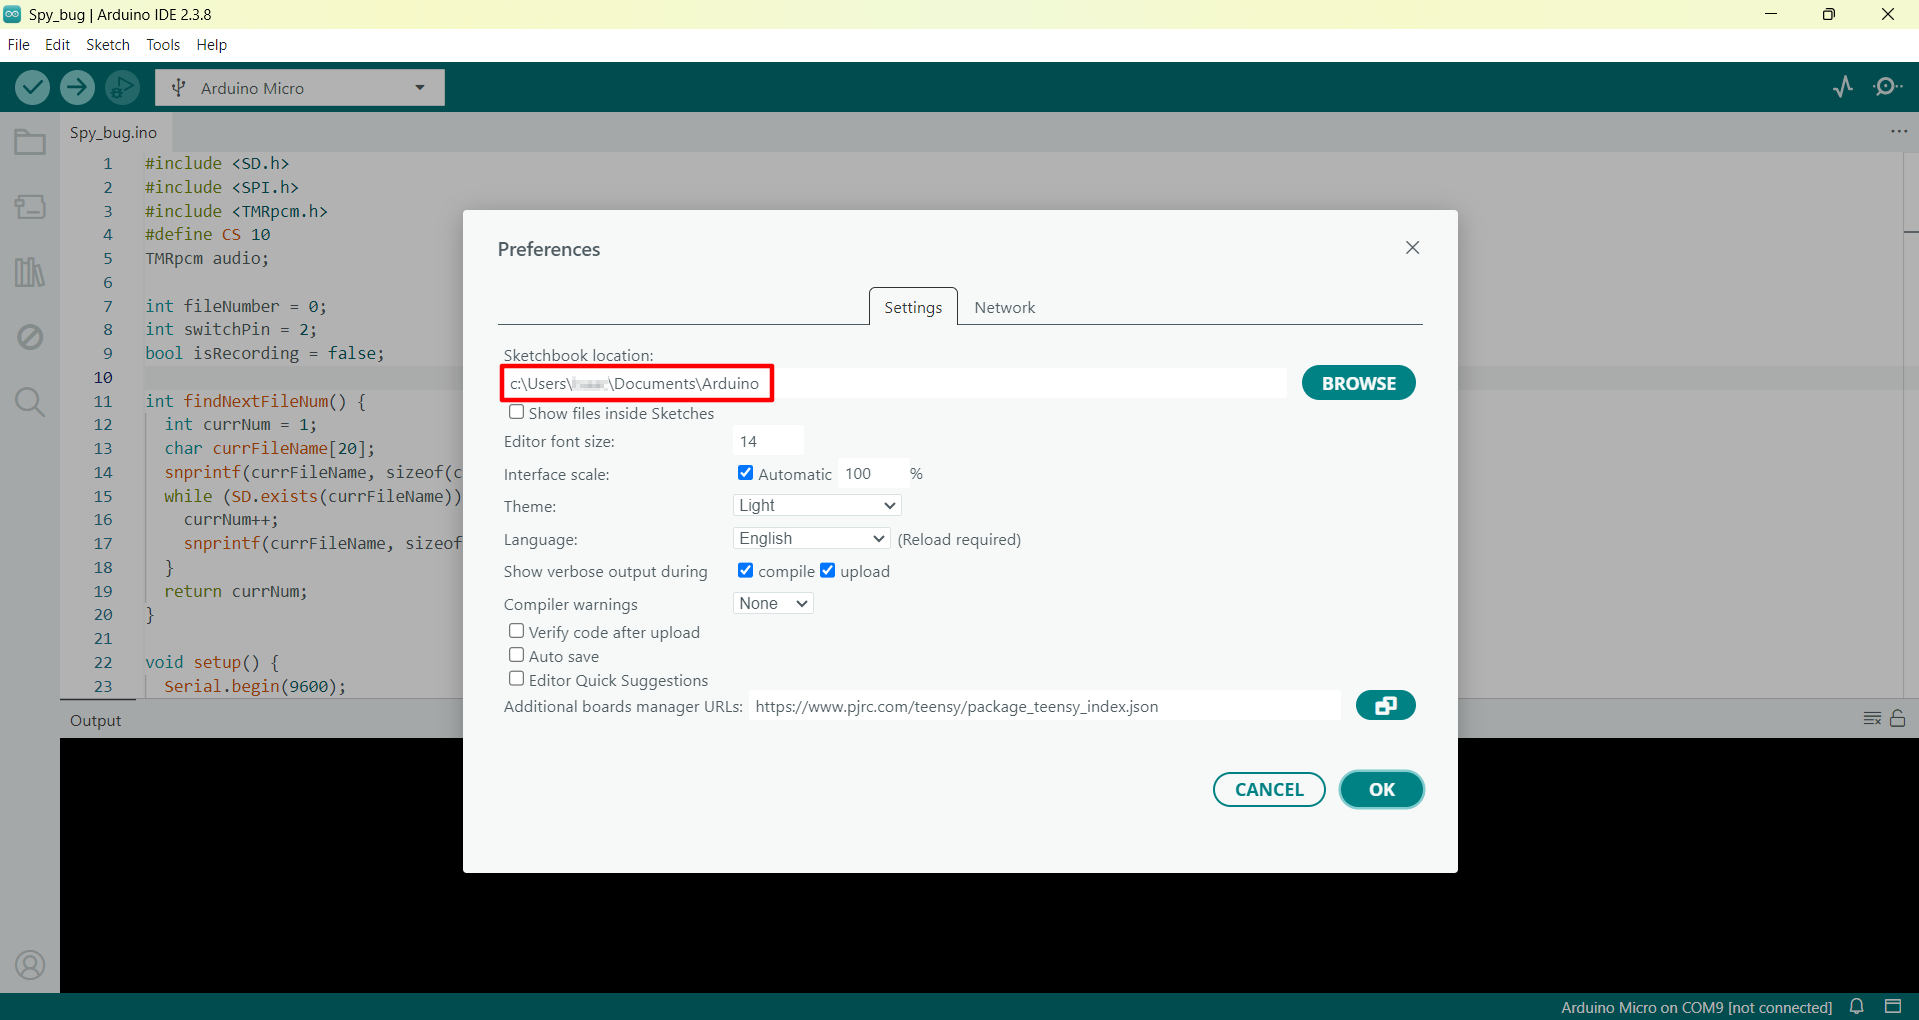Click the CANCEL button
This screenshot has width=1919, height=1020.
[x=1269, y=789]
